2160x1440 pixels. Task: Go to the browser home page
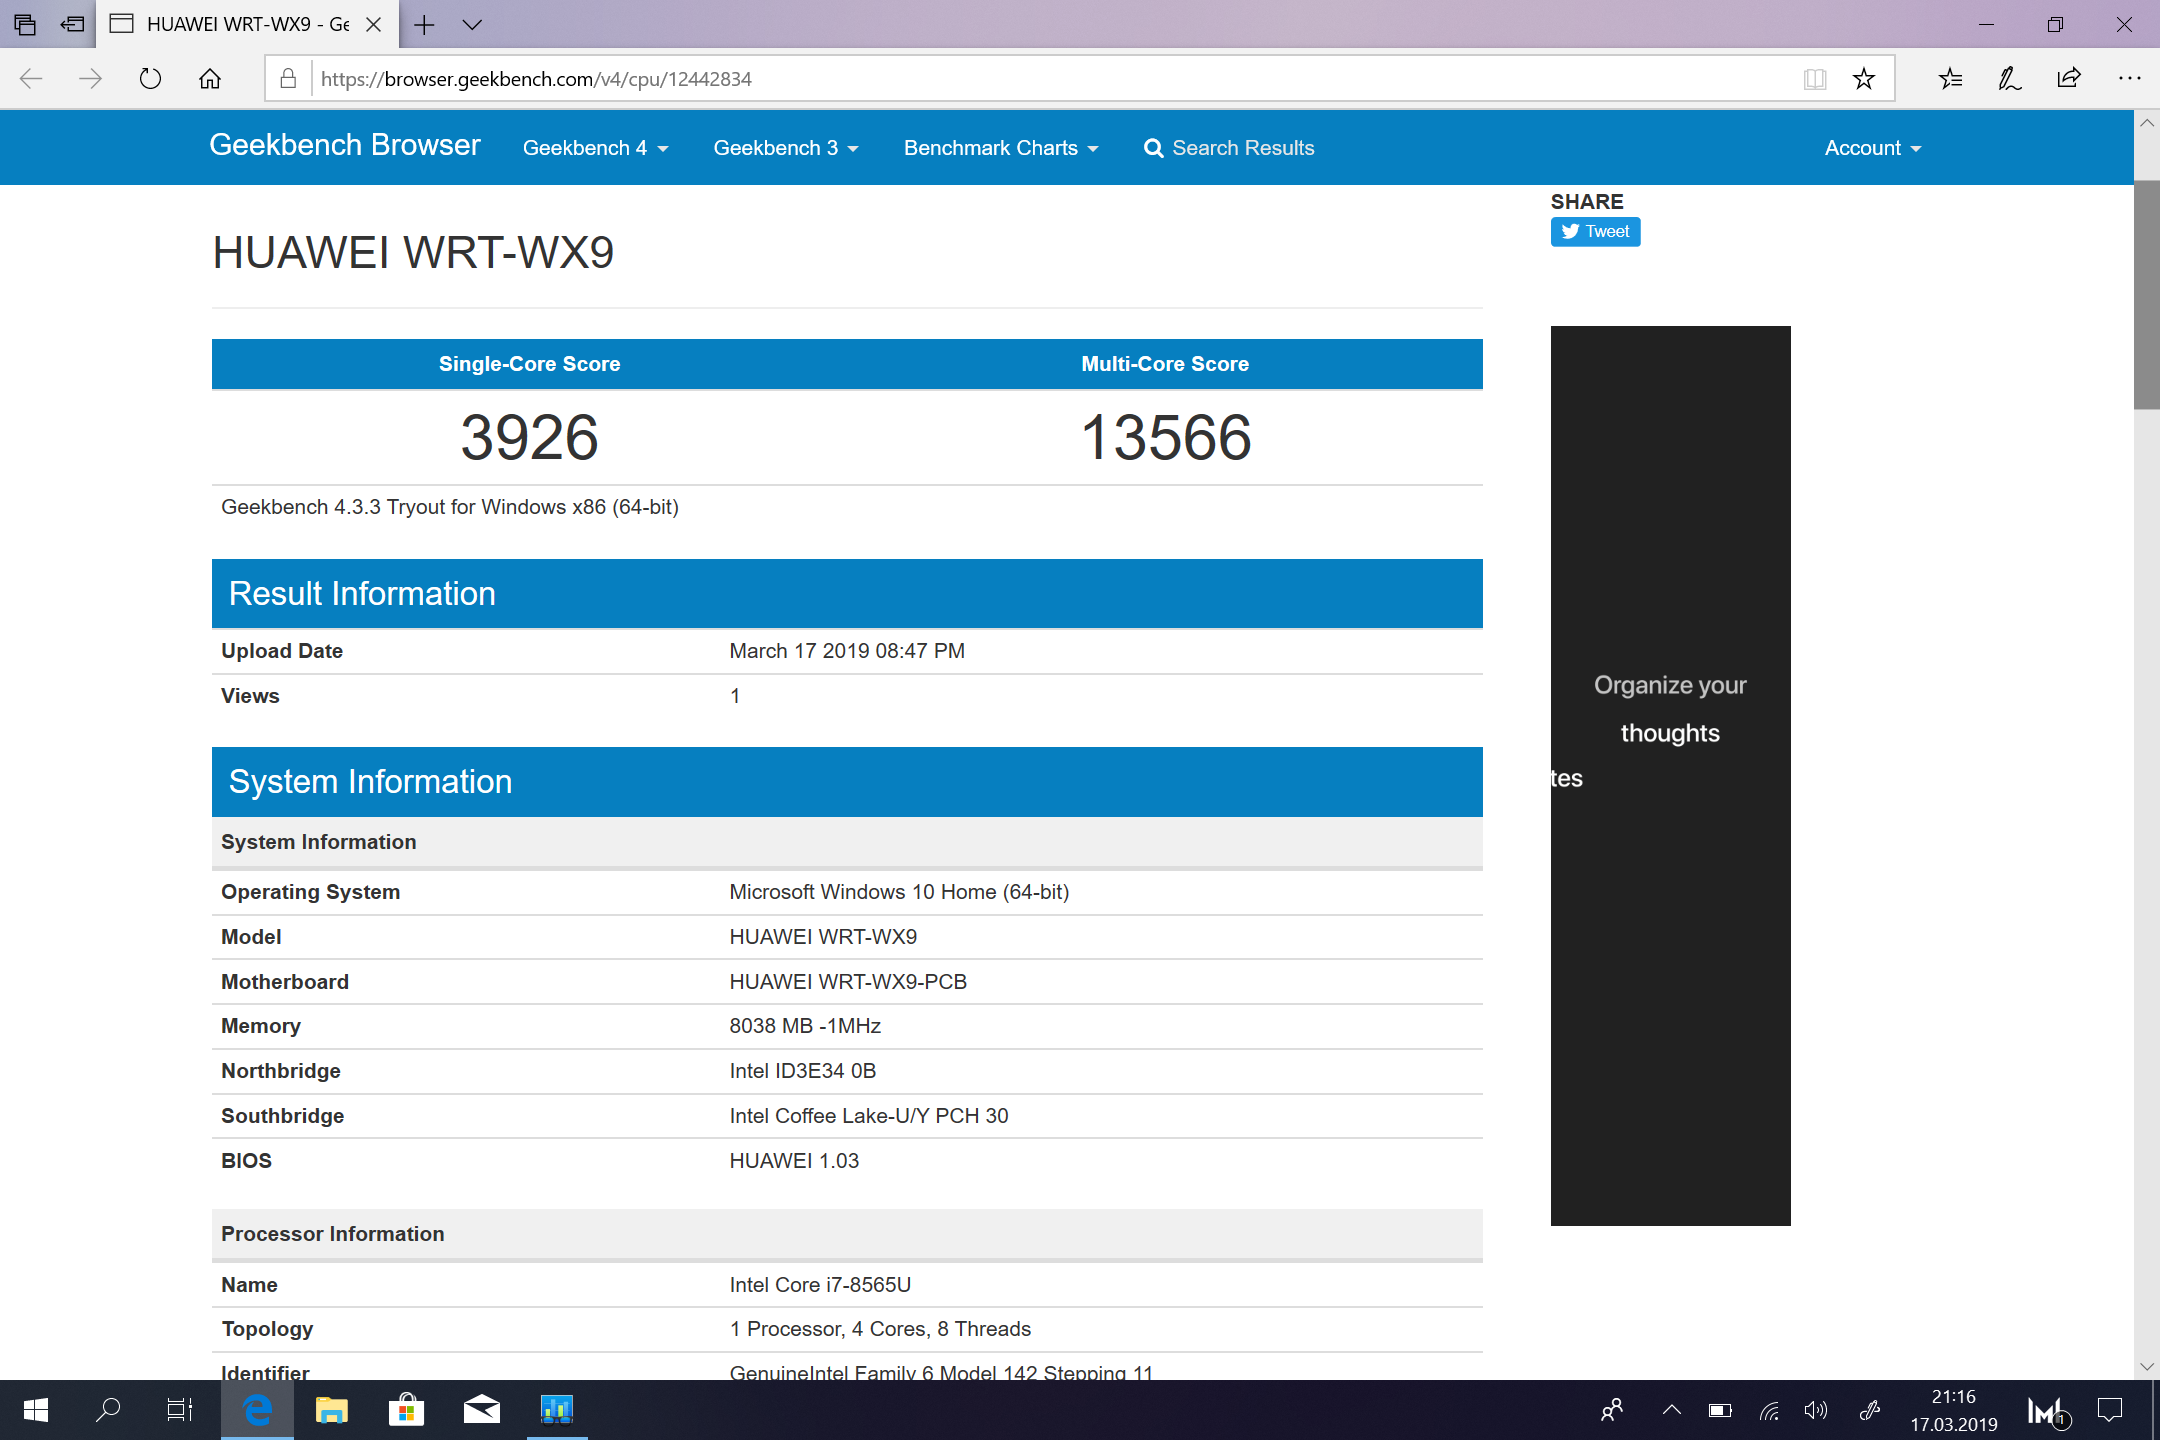[x=210, y=79]
